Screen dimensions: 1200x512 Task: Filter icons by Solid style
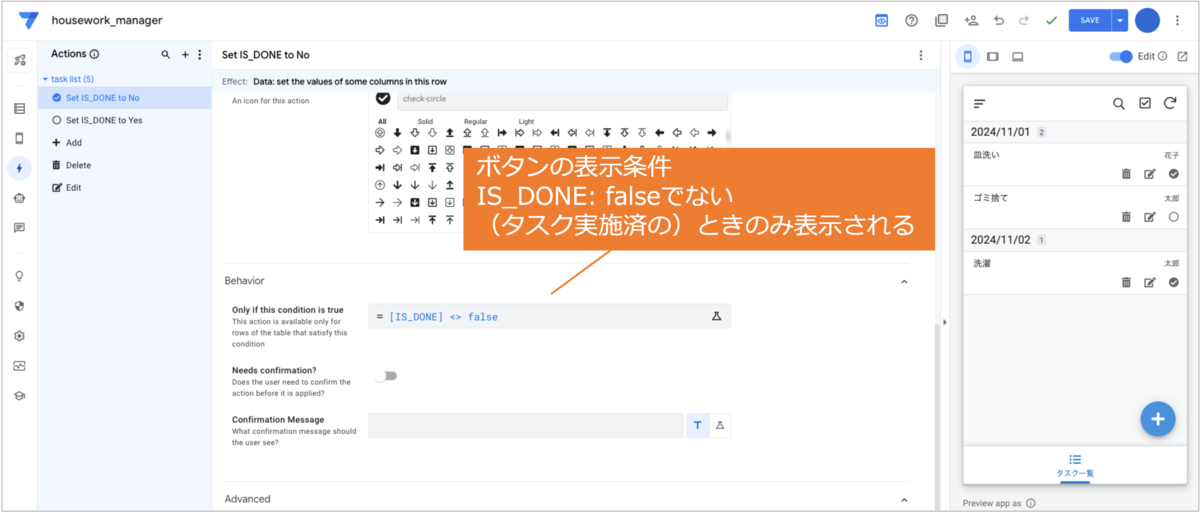pyautogui.click(x=425, y=122)
